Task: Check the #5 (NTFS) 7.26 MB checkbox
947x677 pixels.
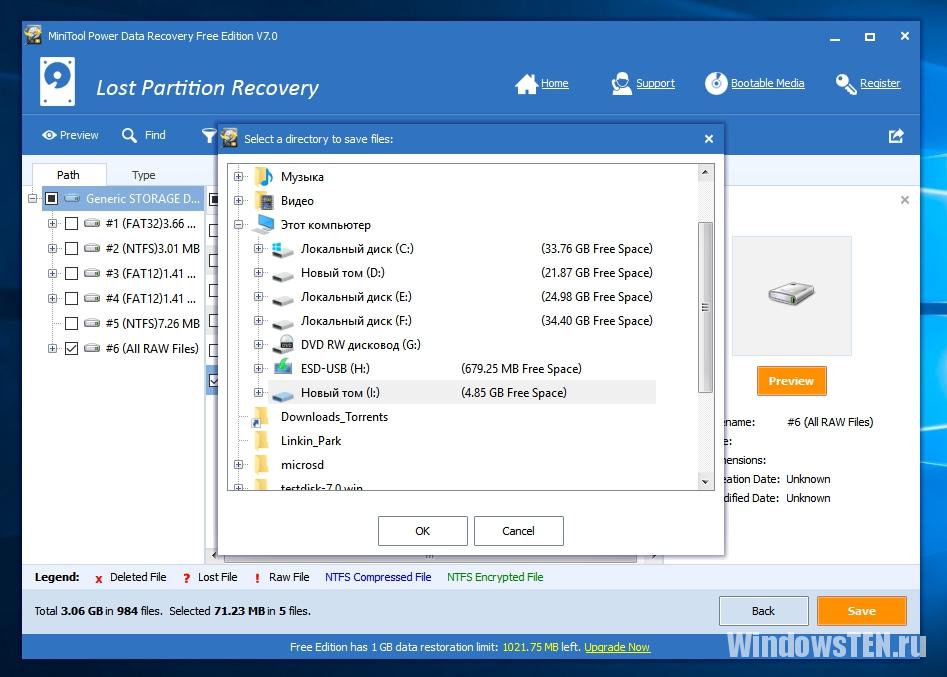Action: click(71, 324)
